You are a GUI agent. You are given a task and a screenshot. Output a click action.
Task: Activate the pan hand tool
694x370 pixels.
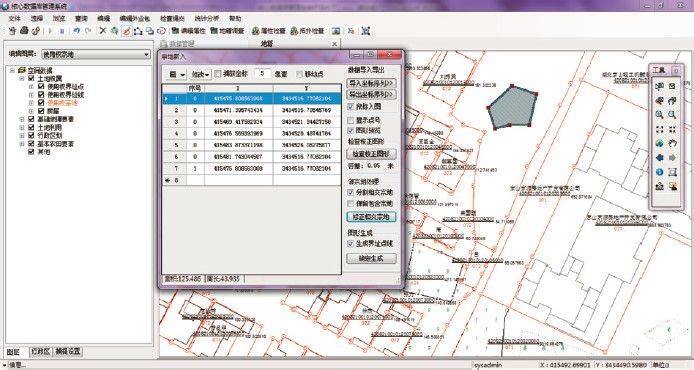point(672,143)
